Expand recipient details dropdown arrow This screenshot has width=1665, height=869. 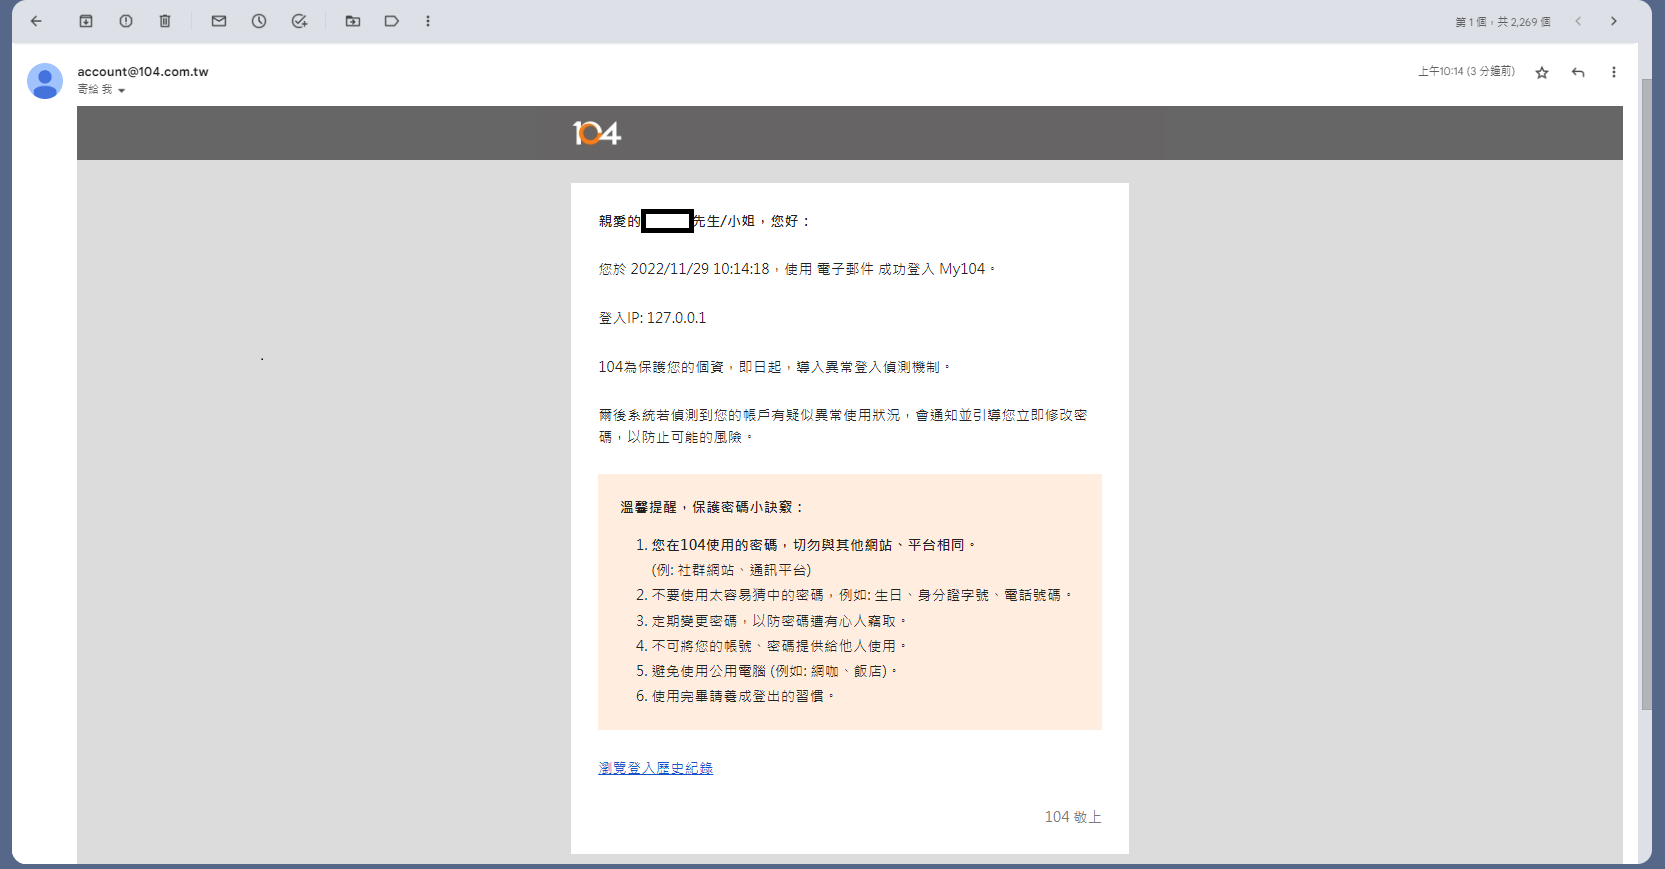coord(121,91)
